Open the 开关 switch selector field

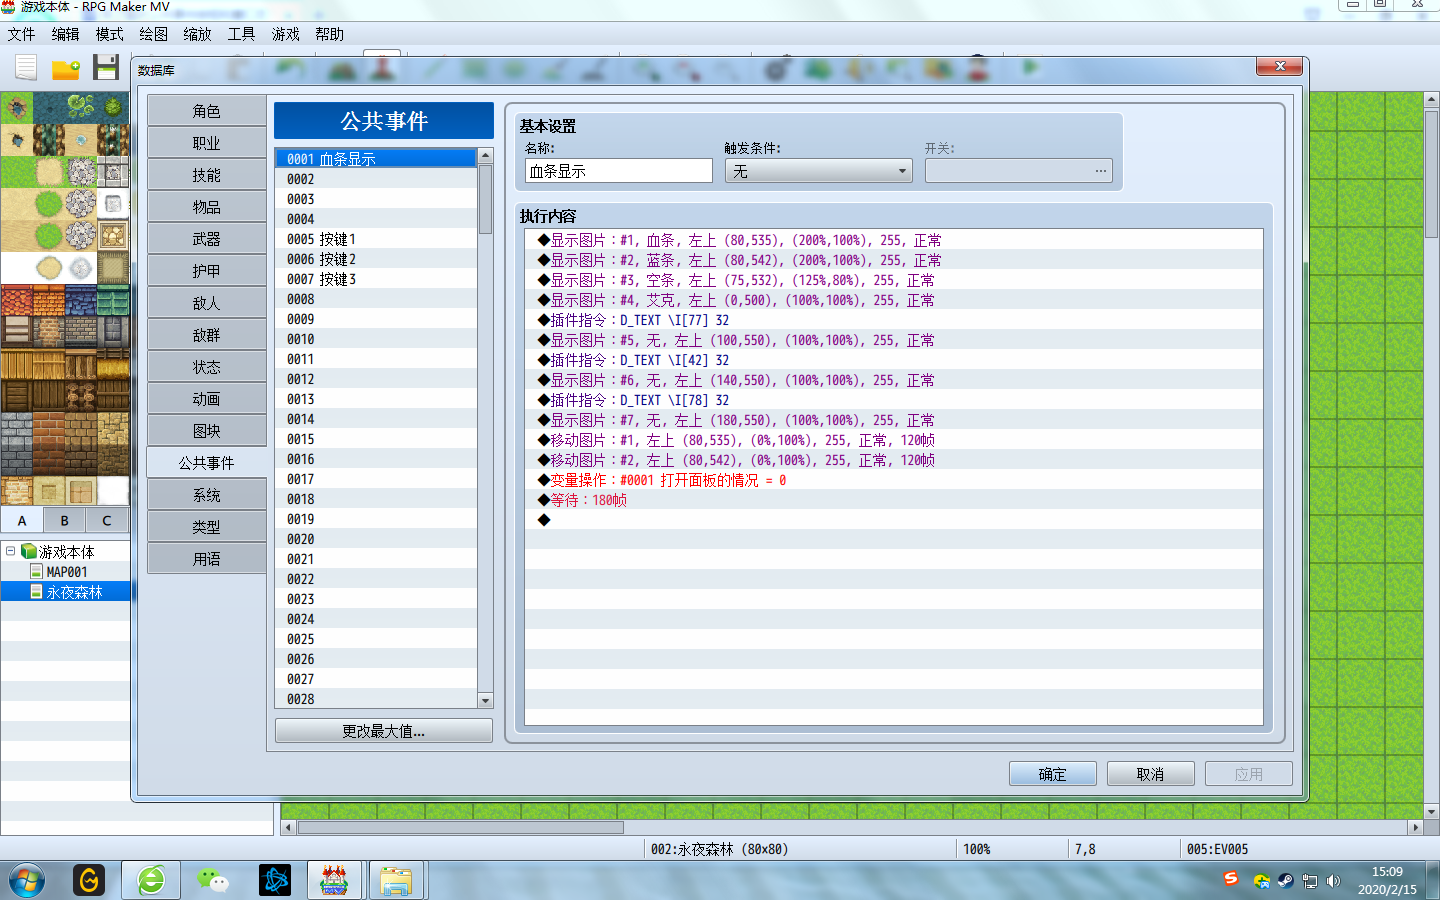click(1018, 171)
